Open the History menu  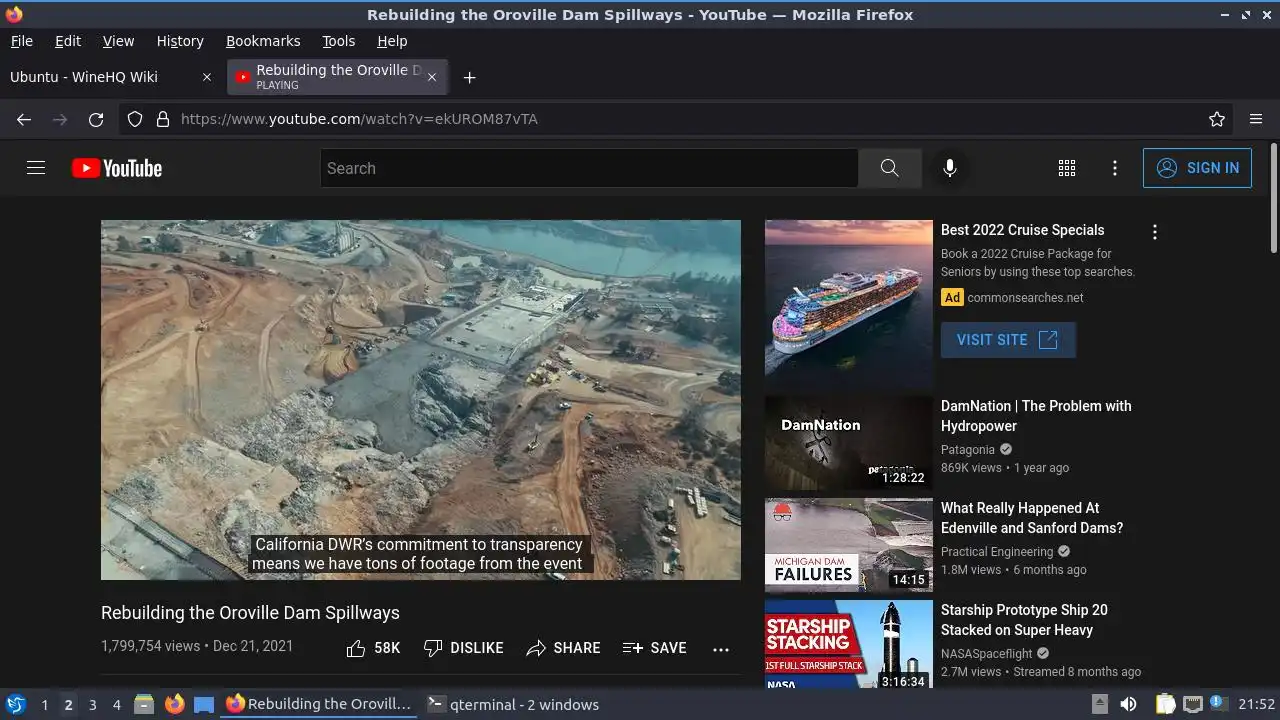click(x=180, y=41)
